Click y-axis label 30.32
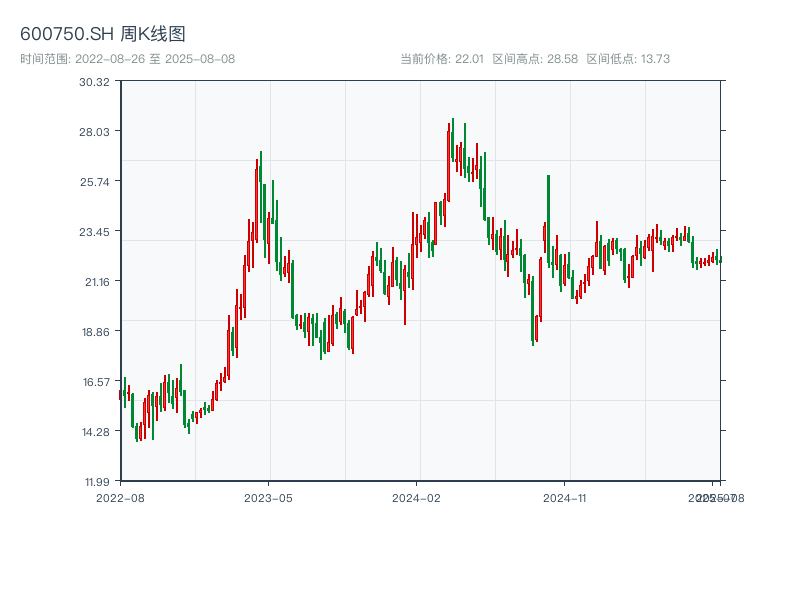This screenshot has width=800, height=600. [94, 82]
